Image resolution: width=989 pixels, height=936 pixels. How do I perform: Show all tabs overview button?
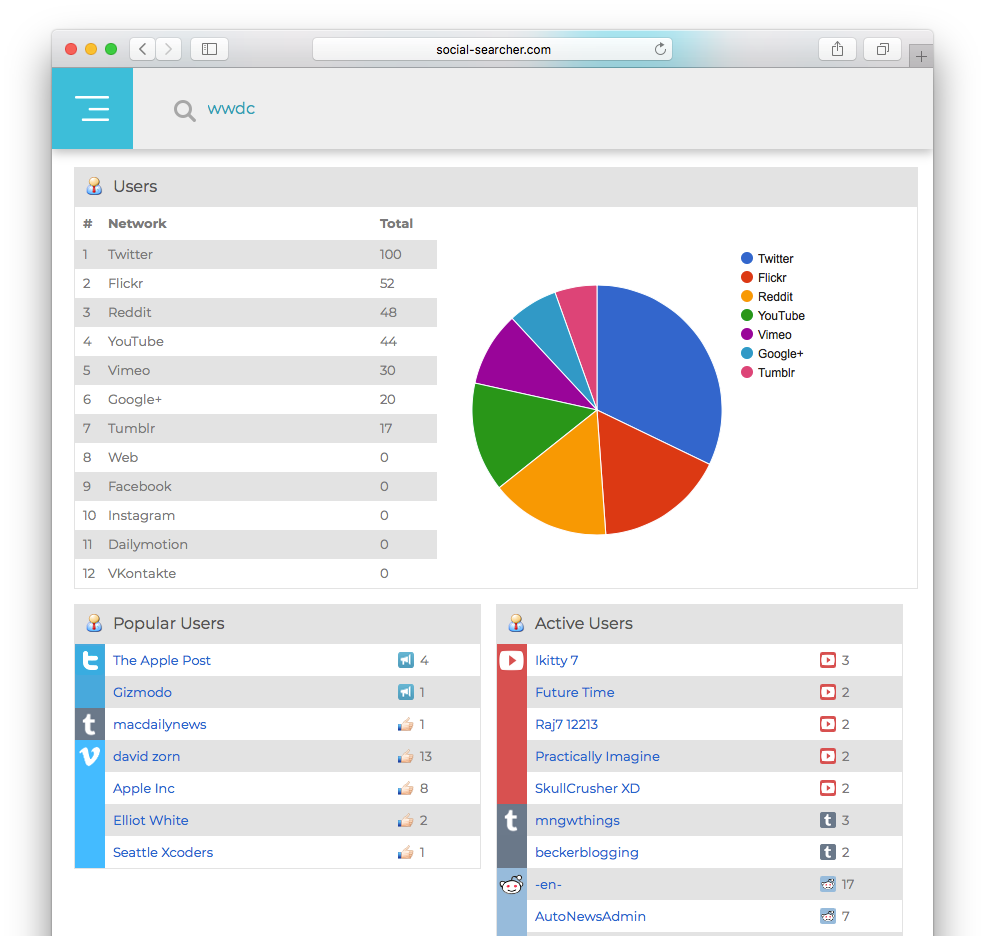click(882, 49)
